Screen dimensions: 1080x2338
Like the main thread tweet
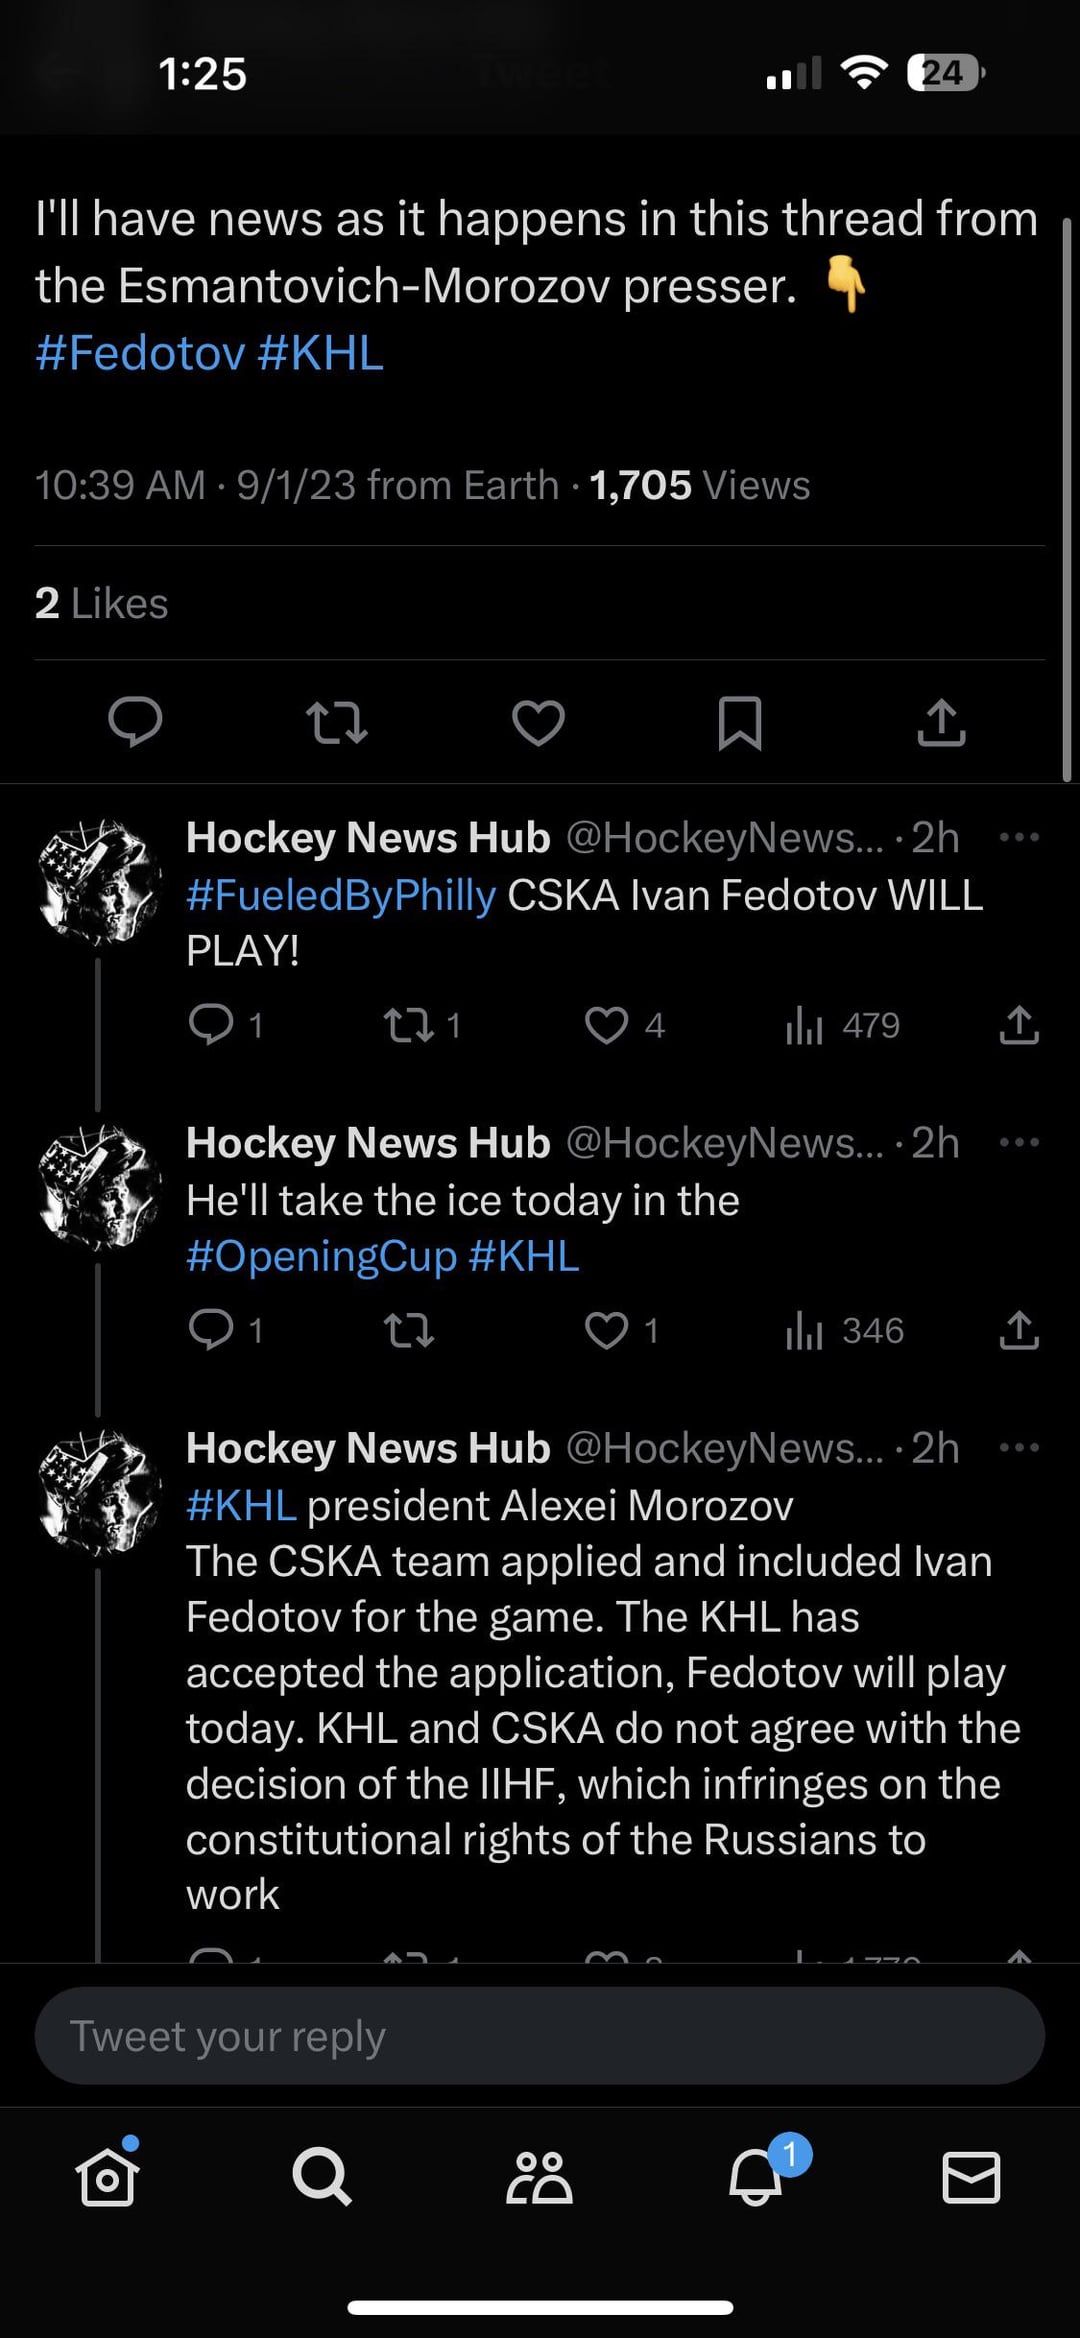(538, 722)
